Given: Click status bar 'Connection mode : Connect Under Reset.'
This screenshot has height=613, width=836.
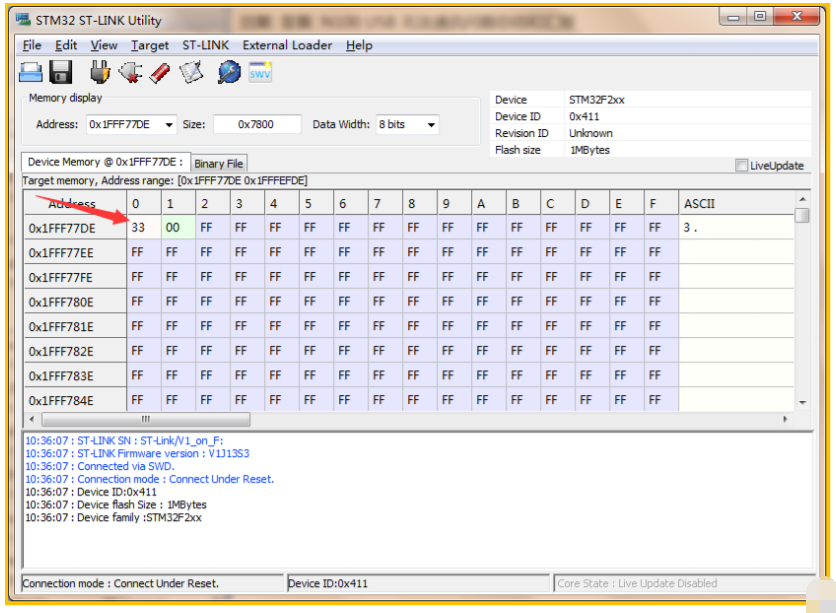Looking at the screenshot, I should [x=152, y=584].
